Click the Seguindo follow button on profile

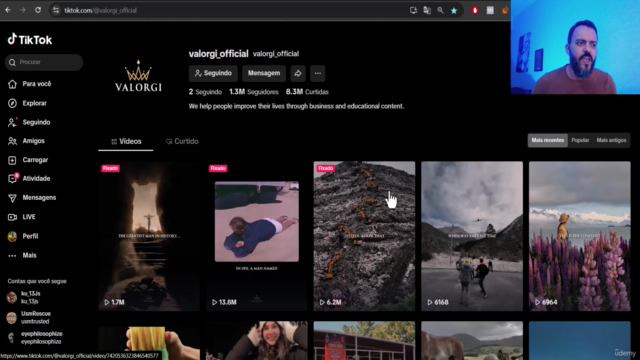[213, 73]
